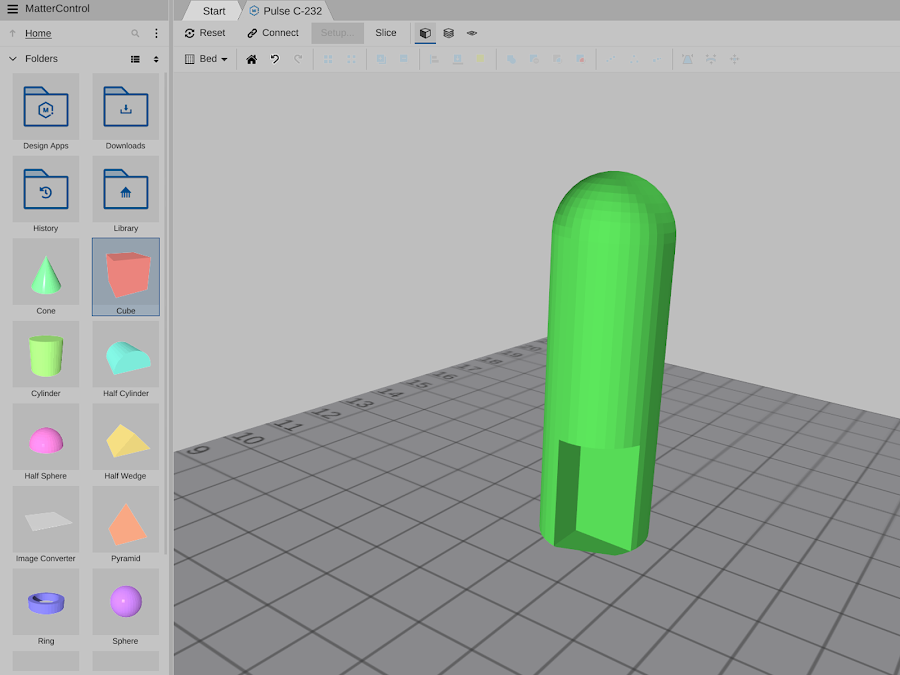Open the Home breadcrumb link
This screenshot has width=900, height=675.
pyautogui.click(x=38, y=33)
